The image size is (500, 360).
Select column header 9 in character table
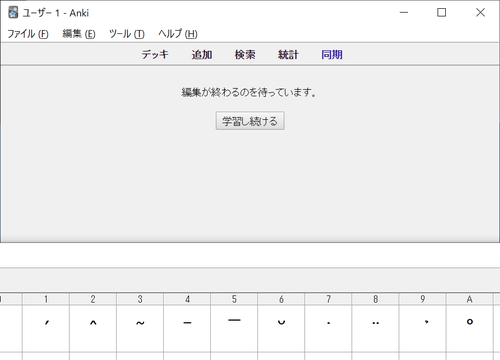pyautogui.click(x=423, y=299)
